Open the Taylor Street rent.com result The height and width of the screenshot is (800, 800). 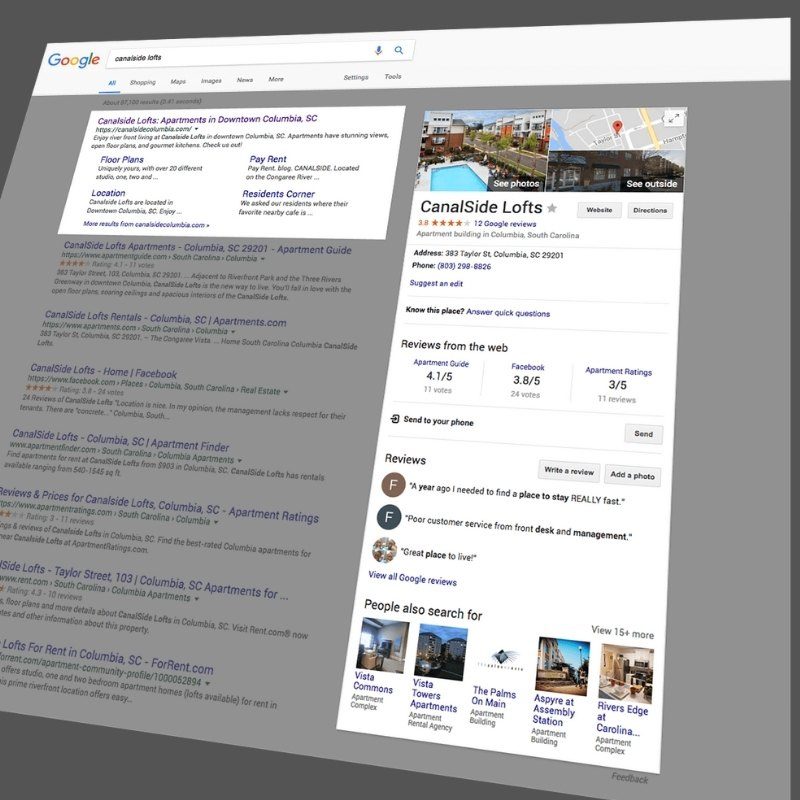point(144,581)
